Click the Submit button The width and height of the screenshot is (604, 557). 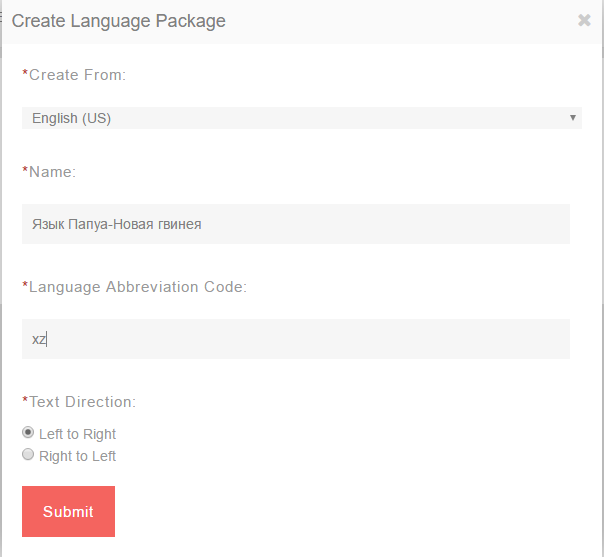click(68, 511)
